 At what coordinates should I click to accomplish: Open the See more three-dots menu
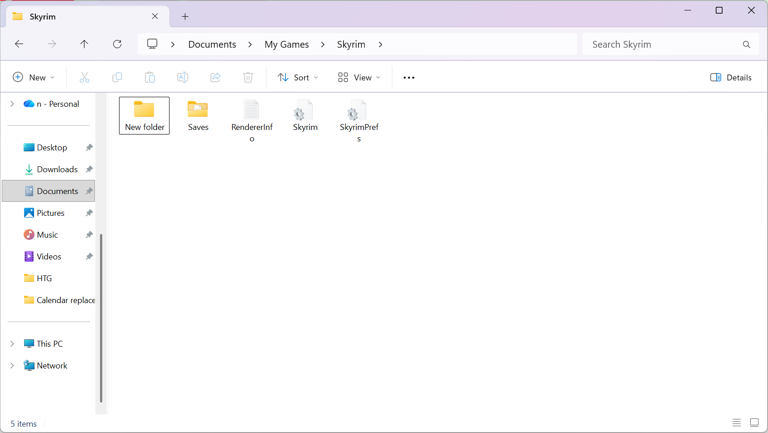tap(408, 77)
